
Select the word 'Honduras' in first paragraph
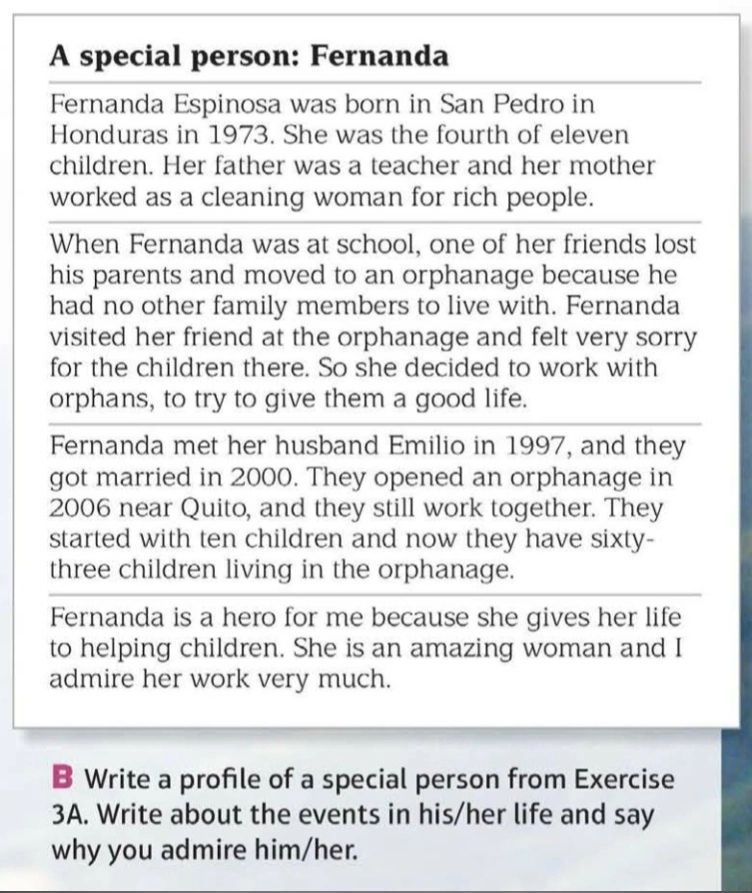(109, 135)
